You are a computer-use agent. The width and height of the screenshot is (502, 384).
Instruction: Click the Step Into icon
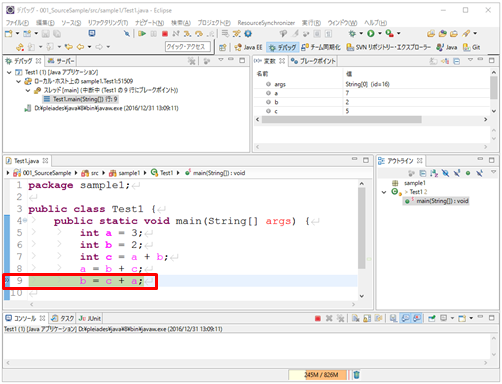point(187,33)
